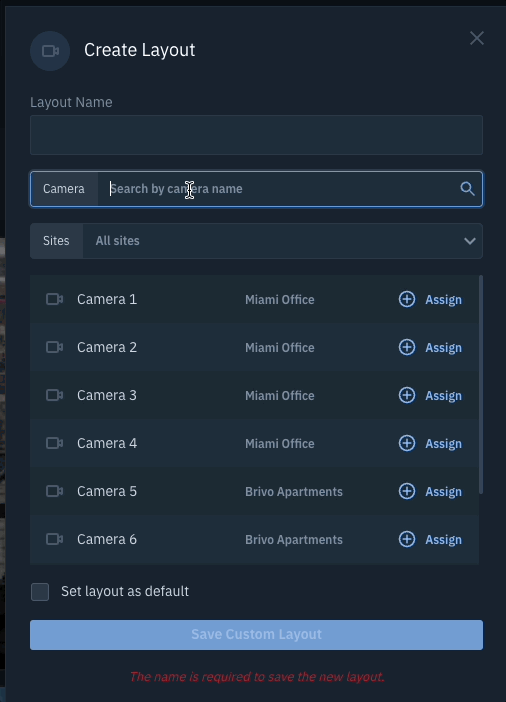Viewport: 506px width, 702px height.
Task: Click Assign link for Camera 6
Action: 443,539
